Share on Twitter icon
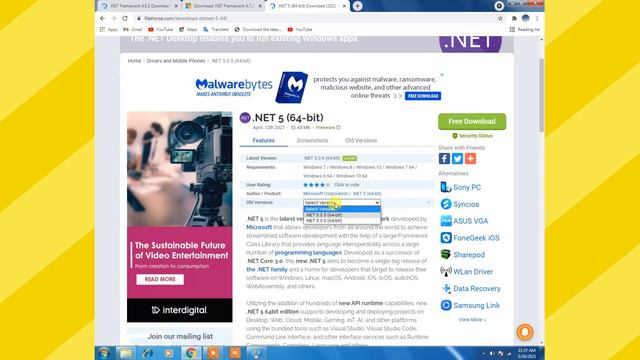Viewport: 640px width, 360px height. click(x=457, y=158)
